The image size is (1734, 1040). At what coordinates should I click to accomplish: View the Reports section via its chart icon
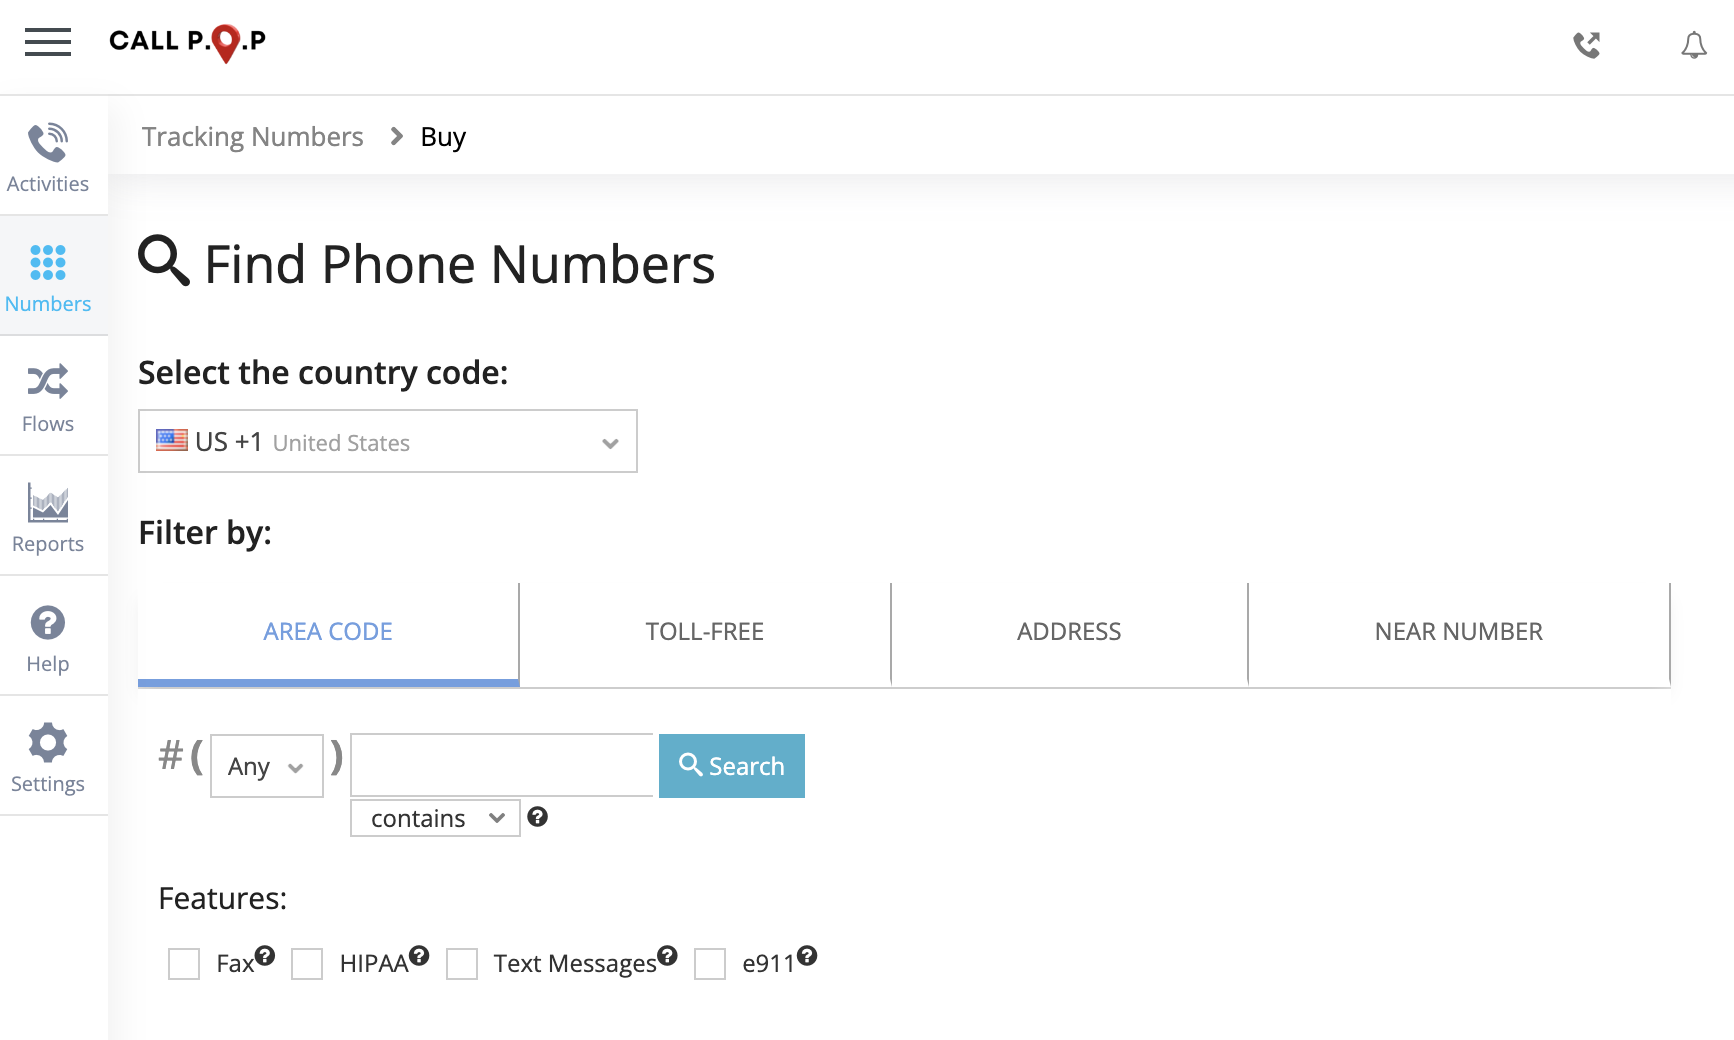[47, 512]
